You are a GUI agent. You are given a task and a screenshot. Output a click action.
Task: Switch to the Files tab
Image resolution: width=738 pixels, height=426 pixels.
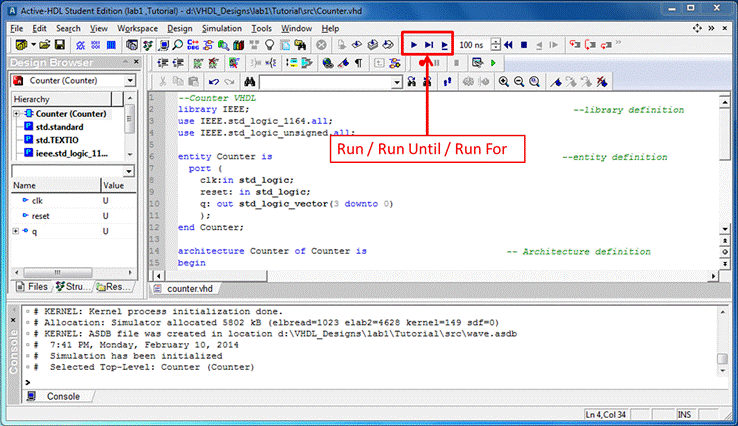tap(32, 287)
